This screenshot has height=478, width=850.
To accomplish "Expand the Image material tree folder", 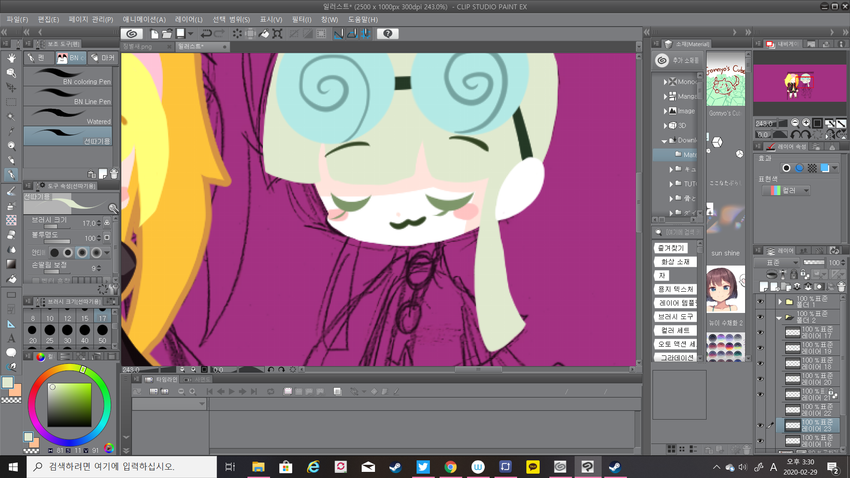I will coord(666,111).
